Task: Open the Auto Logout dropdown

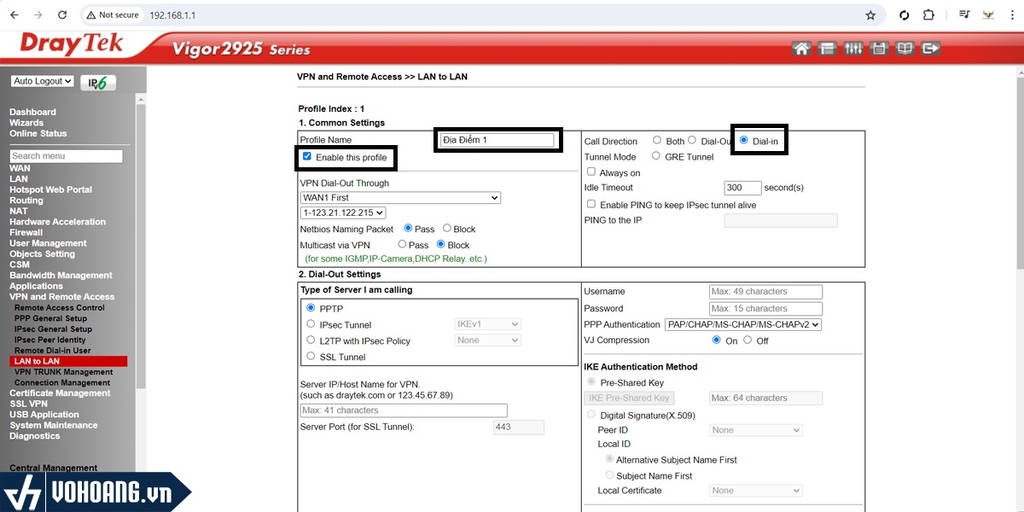Action: 43,81
